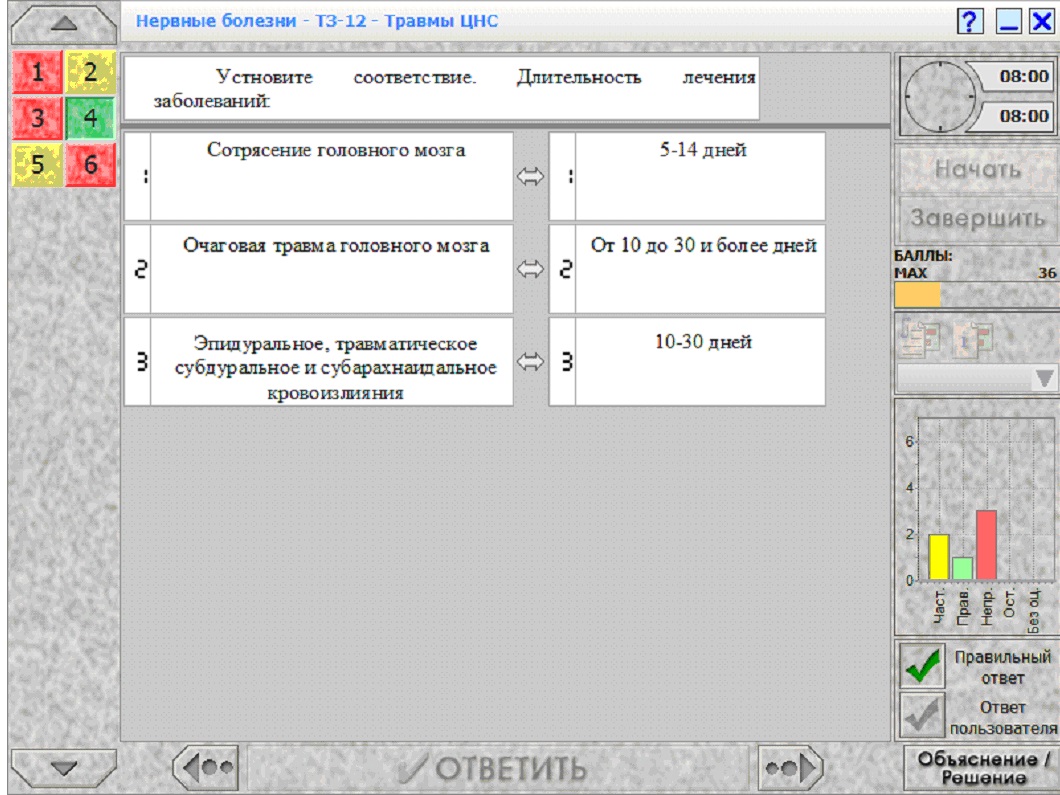This screenshot has width=1060, height=795.
Task: Click the Начать button
Action: coord(978,169)
